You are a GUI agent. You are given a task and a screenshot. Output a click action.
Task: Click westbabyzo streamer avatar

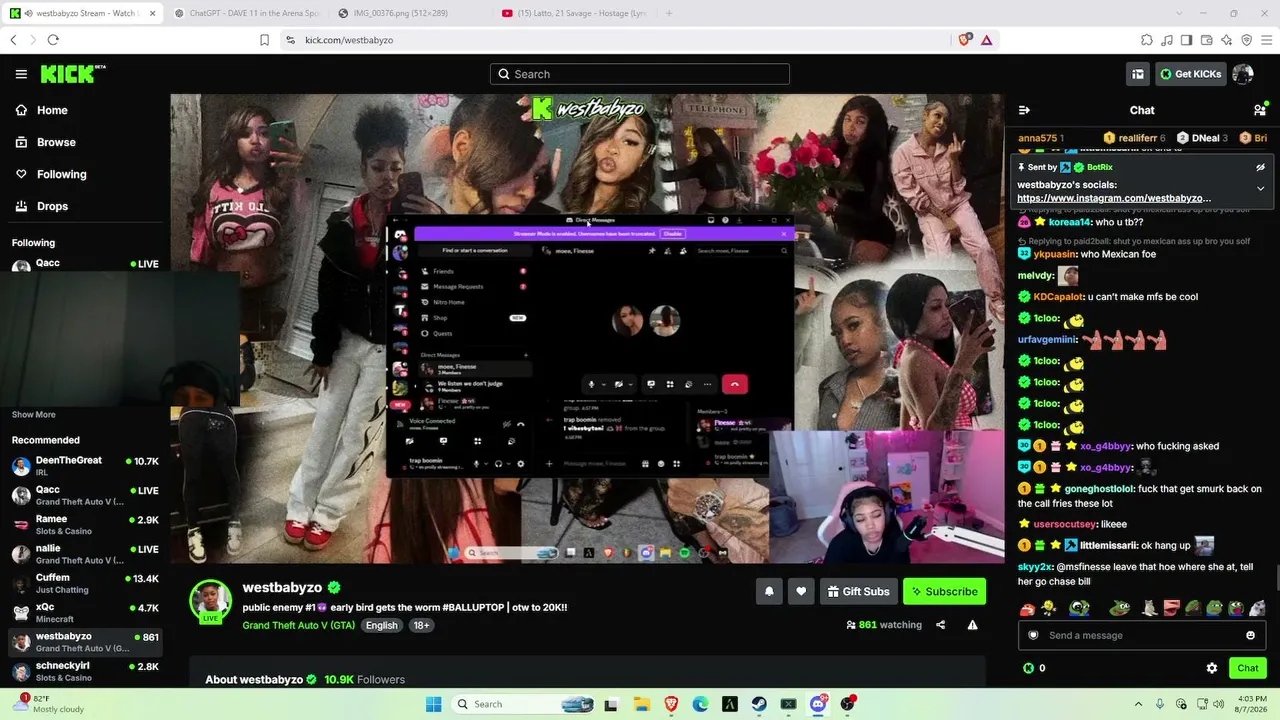click(x=211, y=600)
